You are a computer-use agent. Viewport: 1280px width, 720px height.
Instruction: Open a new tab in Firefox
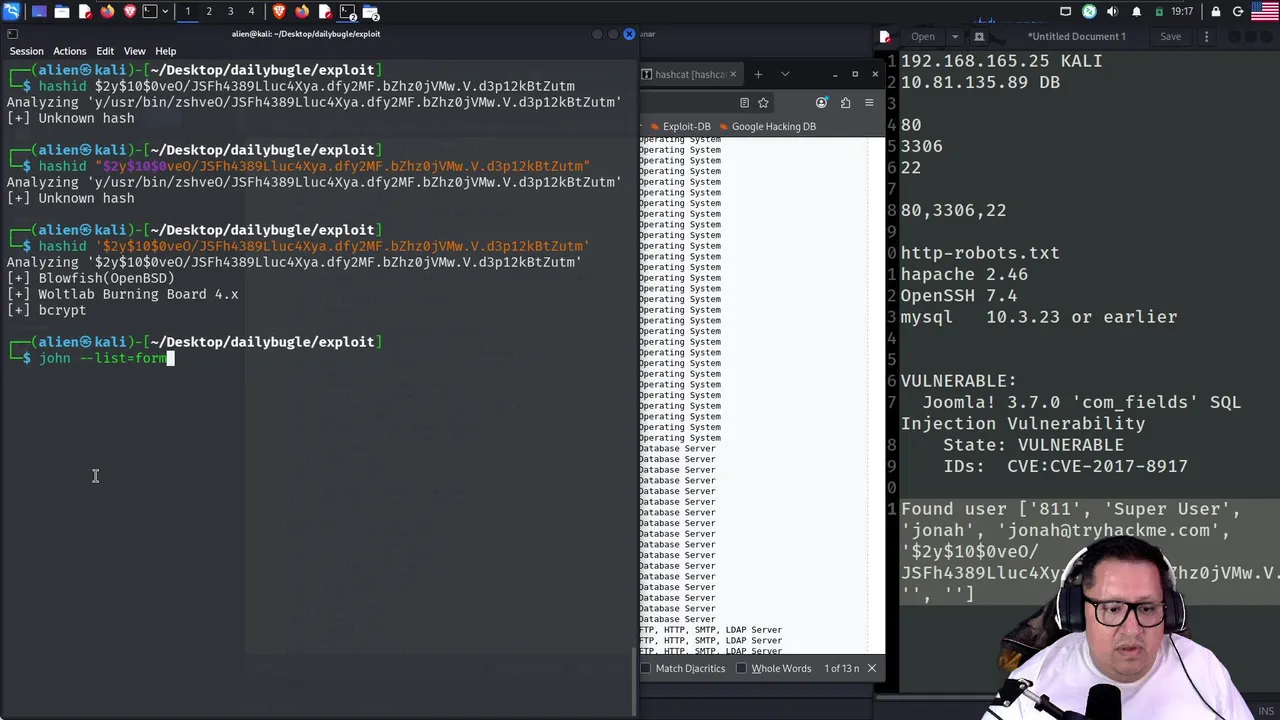(758, 74)
